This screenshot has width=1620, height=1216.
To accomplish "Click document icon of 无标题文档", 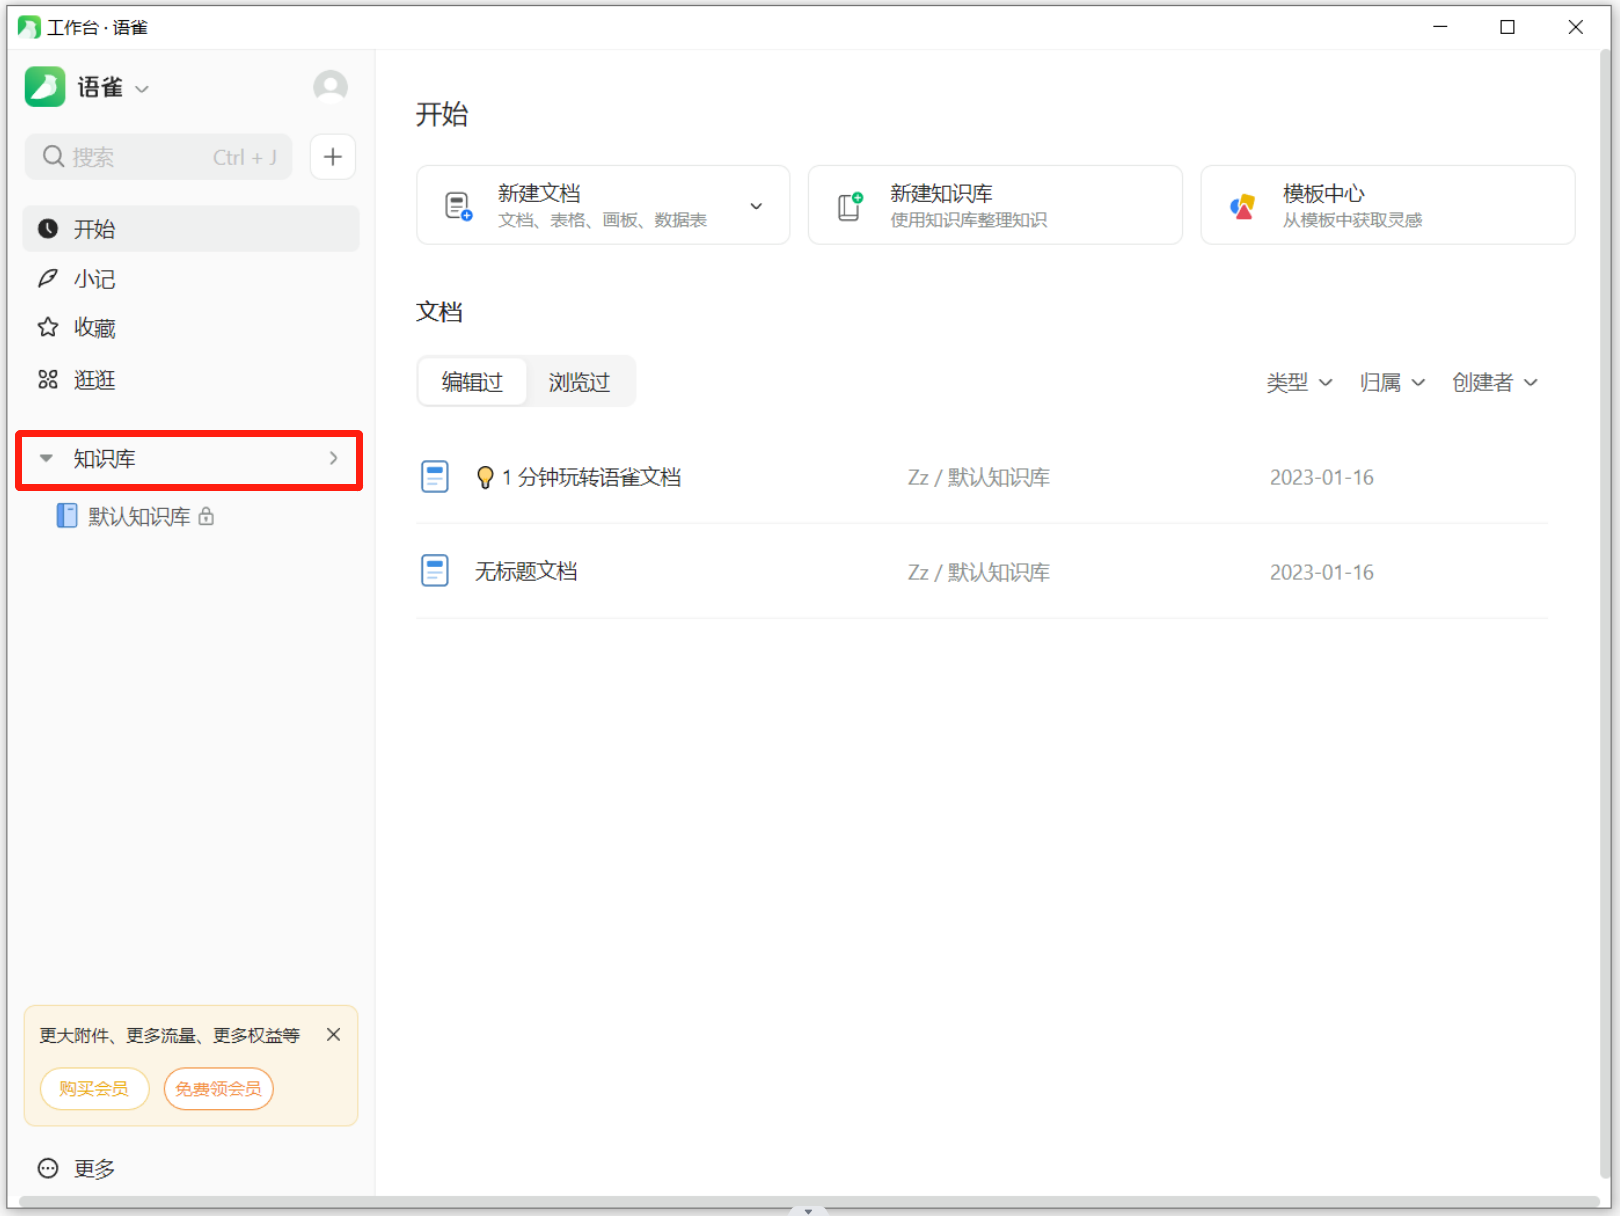I will tap(435, 571).
